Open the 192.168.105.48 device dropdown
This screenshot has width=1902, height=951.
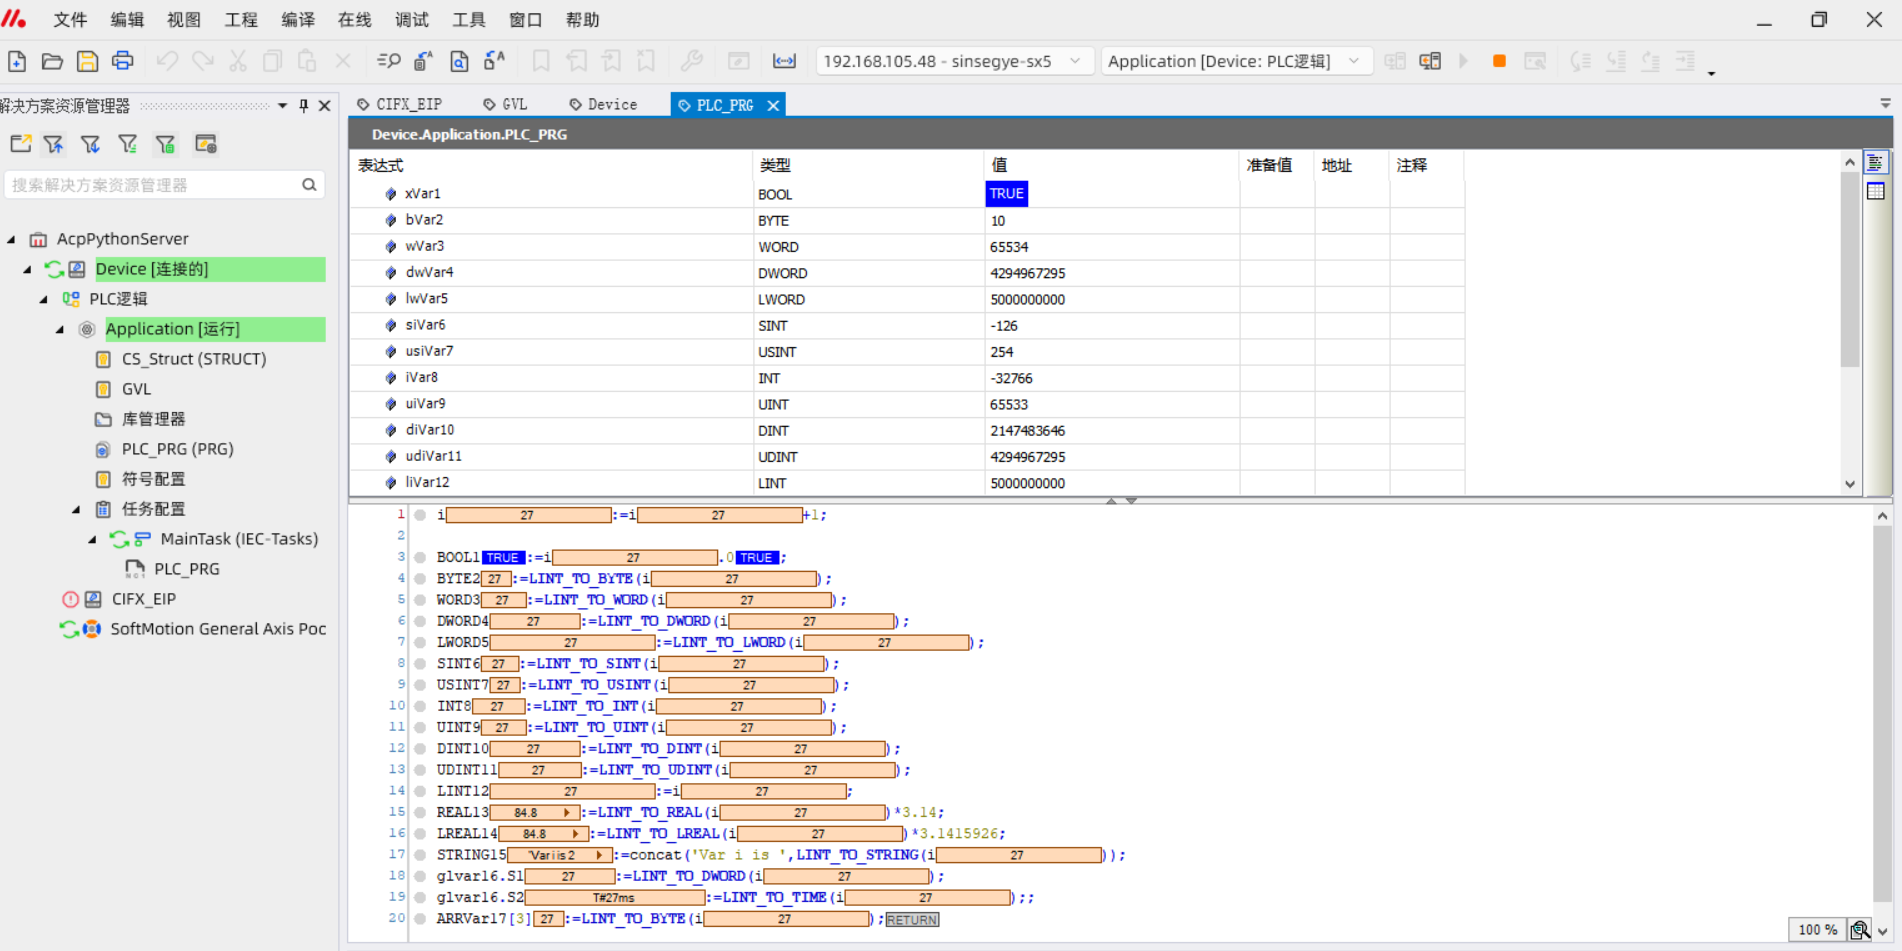pyautogui.click(x=1075, y=61)
